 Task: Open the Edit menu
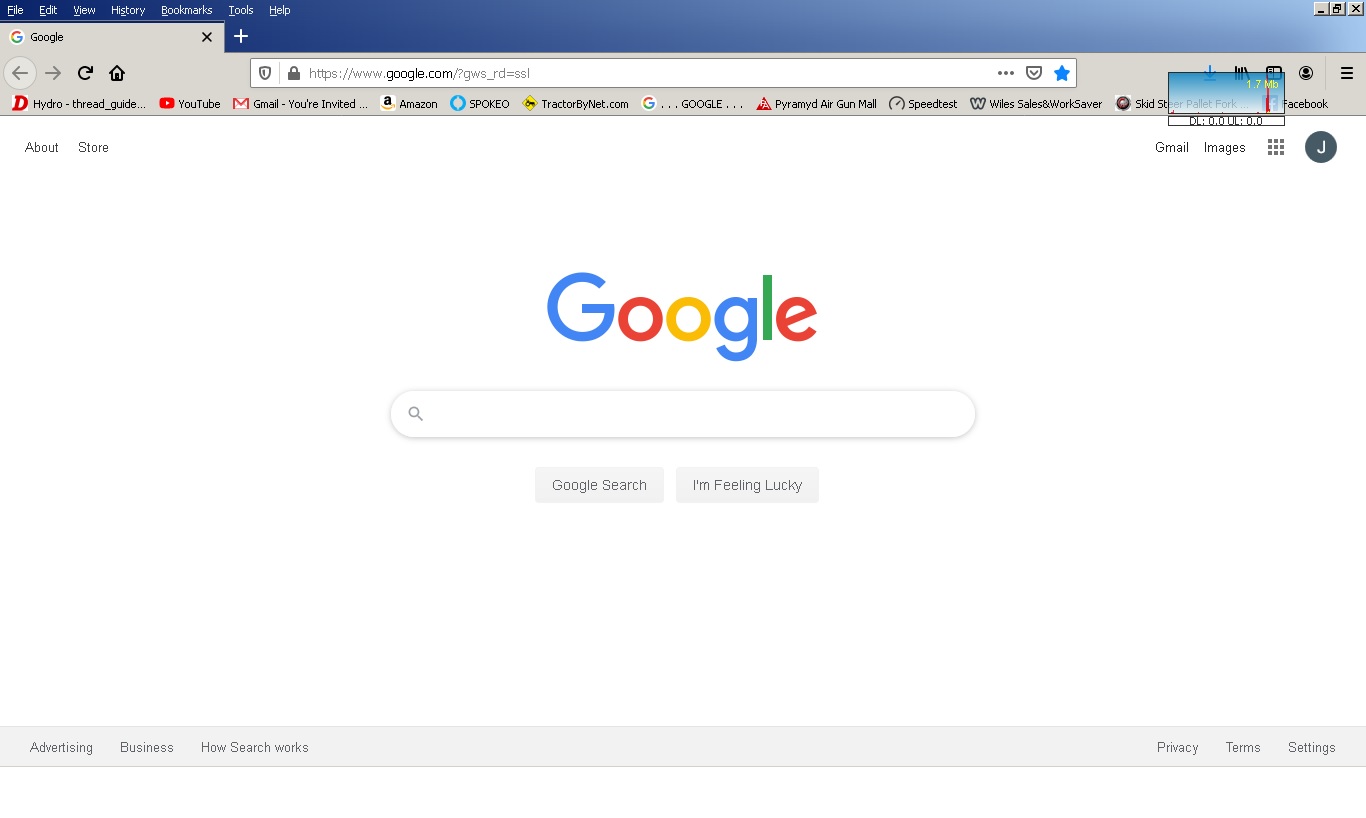[x=48, y=10]
